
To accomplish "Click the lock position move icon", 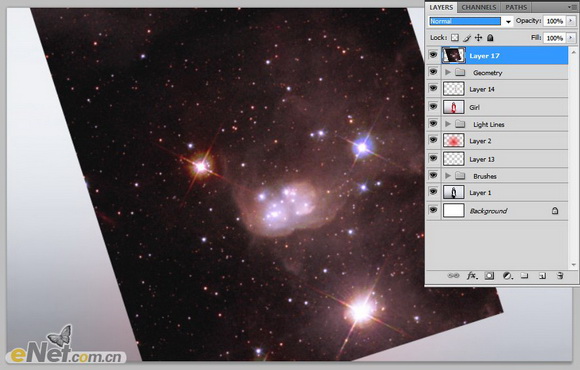I will point(479,38).
